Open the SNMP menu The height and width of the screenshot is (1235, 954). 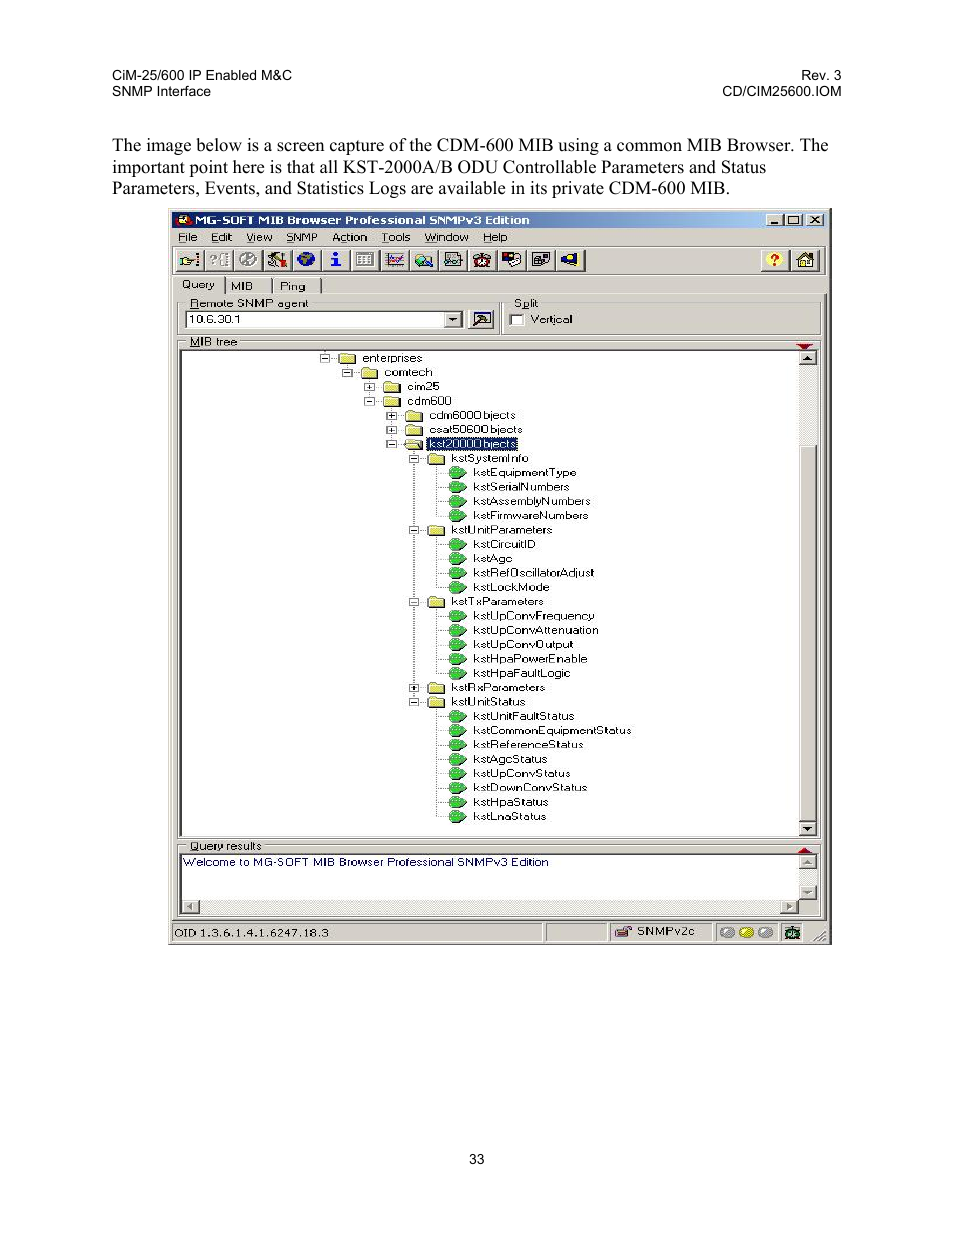click(x=301, y=238)
